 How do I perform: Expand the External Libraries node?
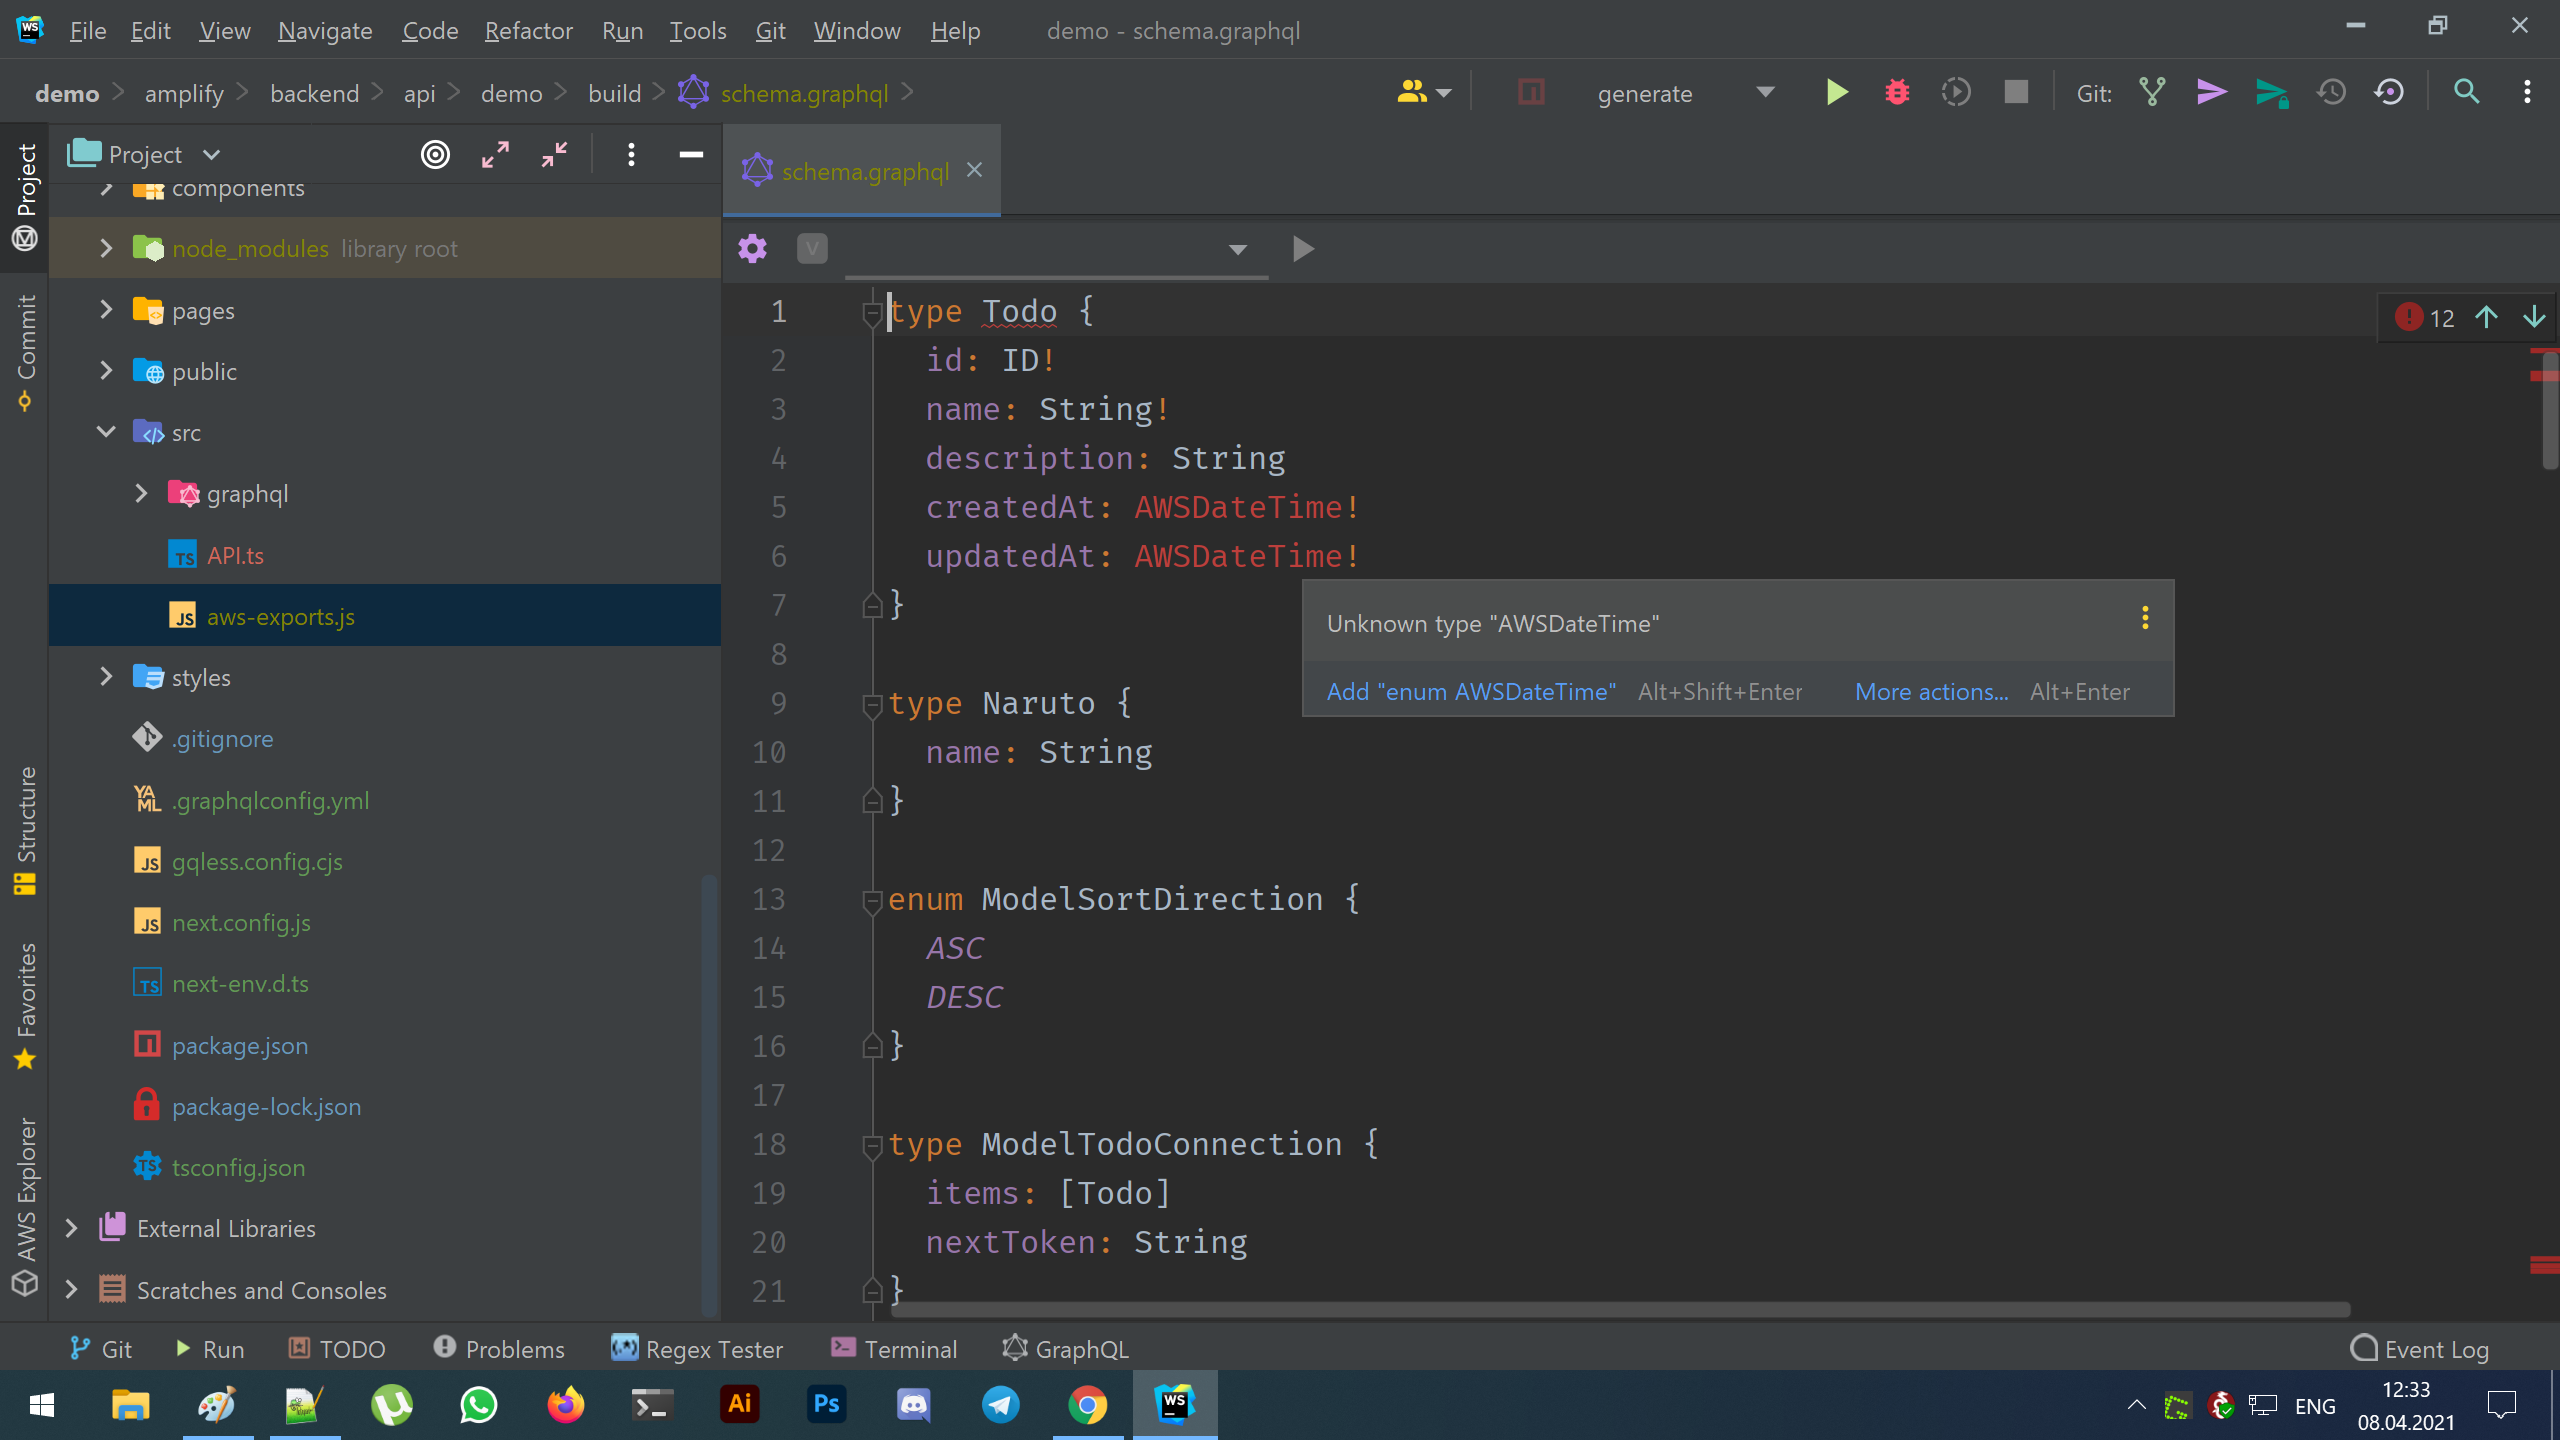coord(70,1228)
